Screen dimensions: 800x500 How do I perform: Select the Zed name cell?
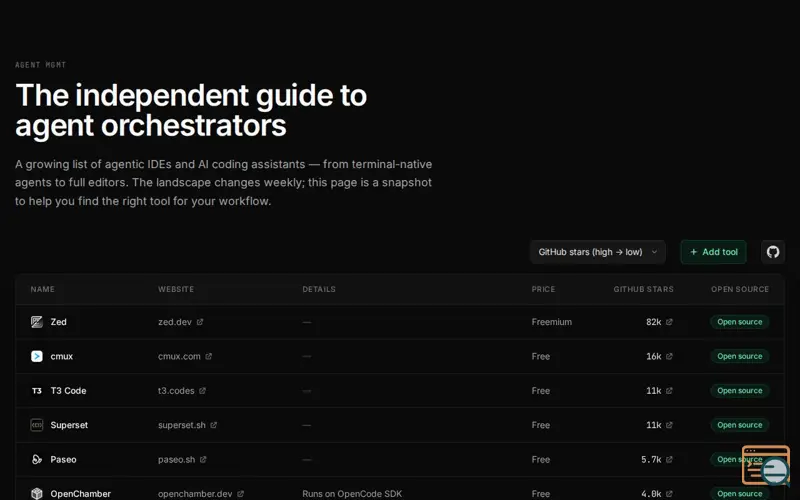pos(58,322)
